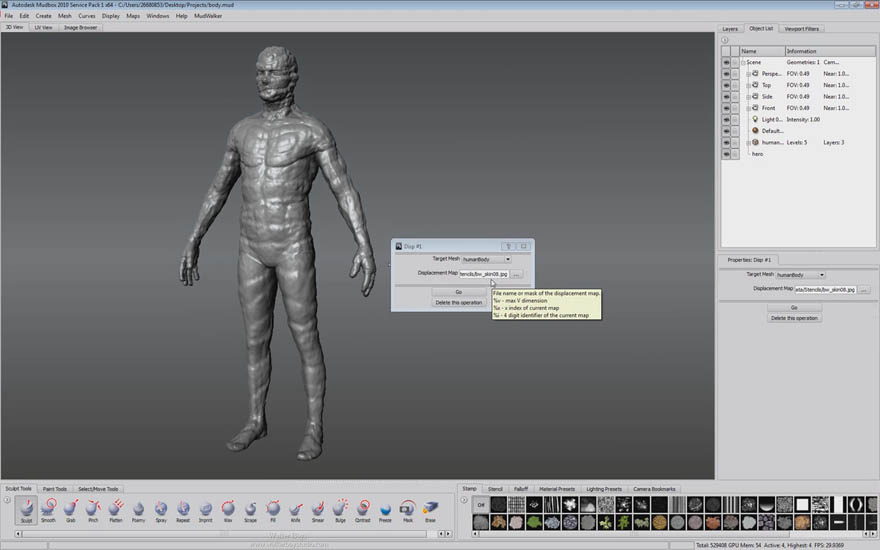Expand the Front camera node
Viewport: 880px width, 550px height.
tap(748, 108)
